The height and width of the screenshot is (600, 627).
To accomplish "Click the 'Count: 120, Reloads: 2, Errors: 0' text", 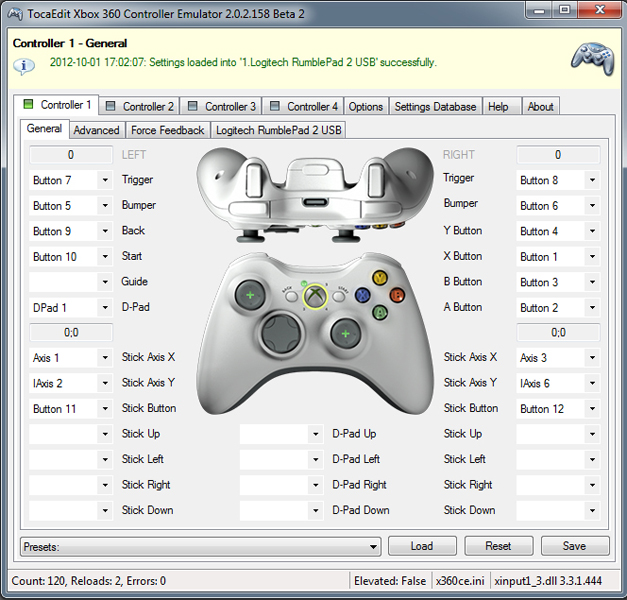I will [x=89, y=581].
